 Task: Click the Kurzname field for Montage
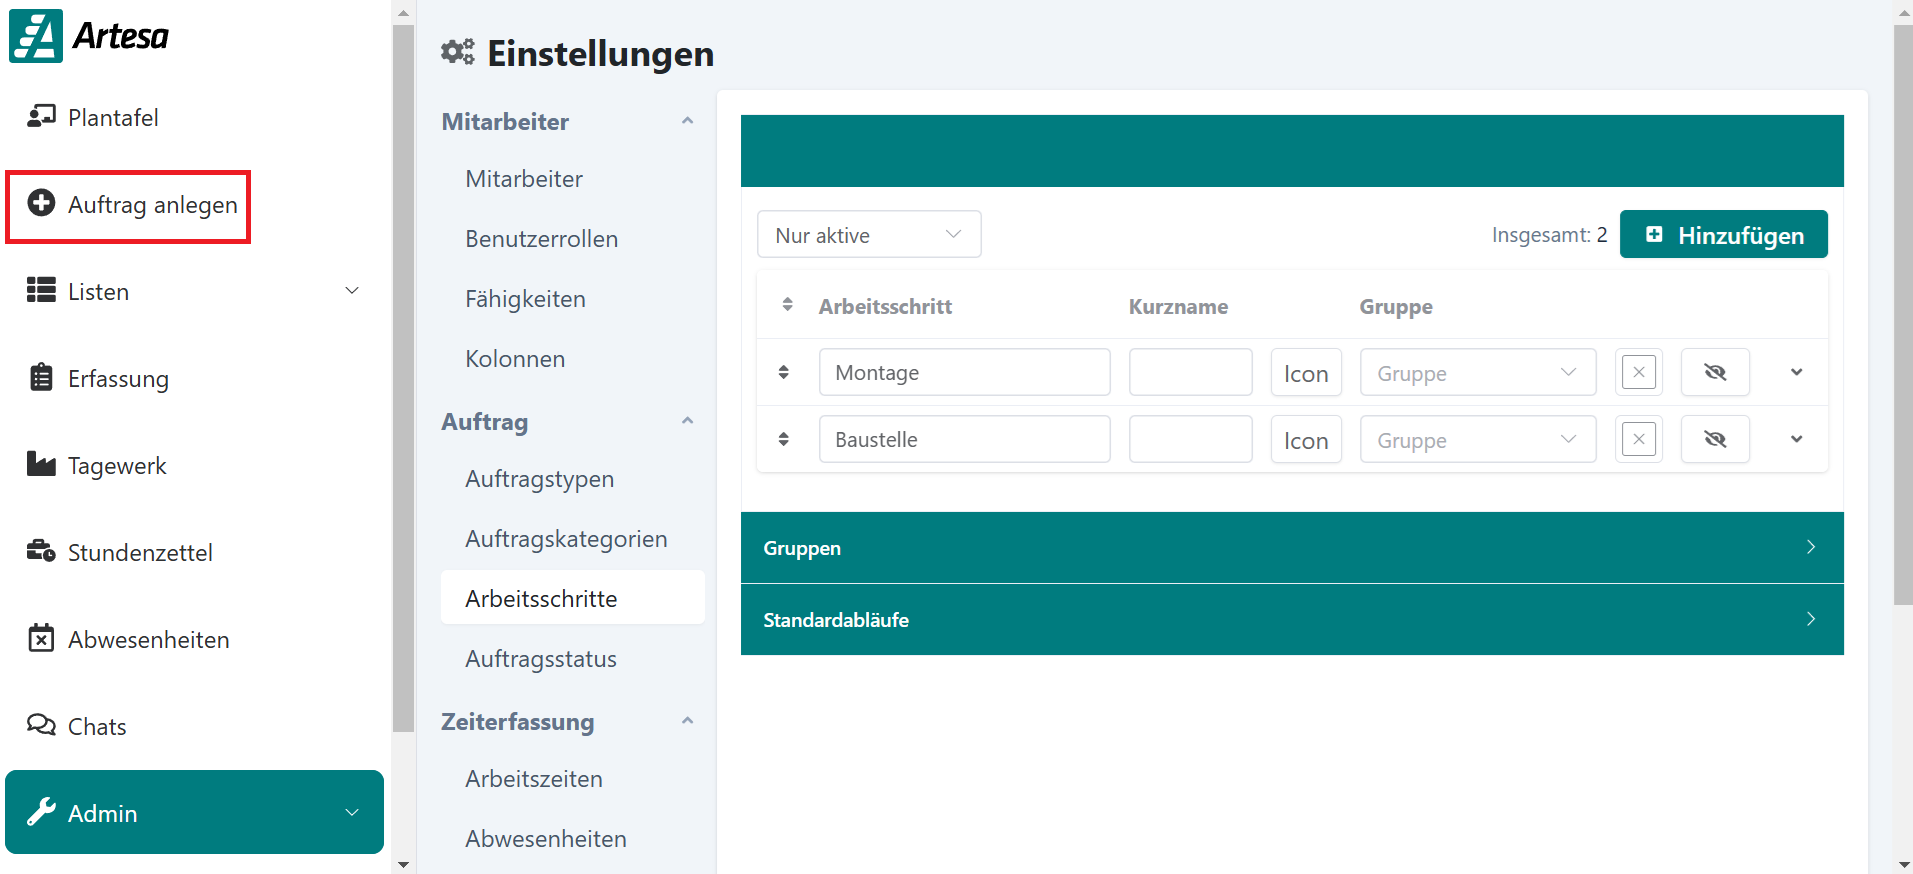1190,373
